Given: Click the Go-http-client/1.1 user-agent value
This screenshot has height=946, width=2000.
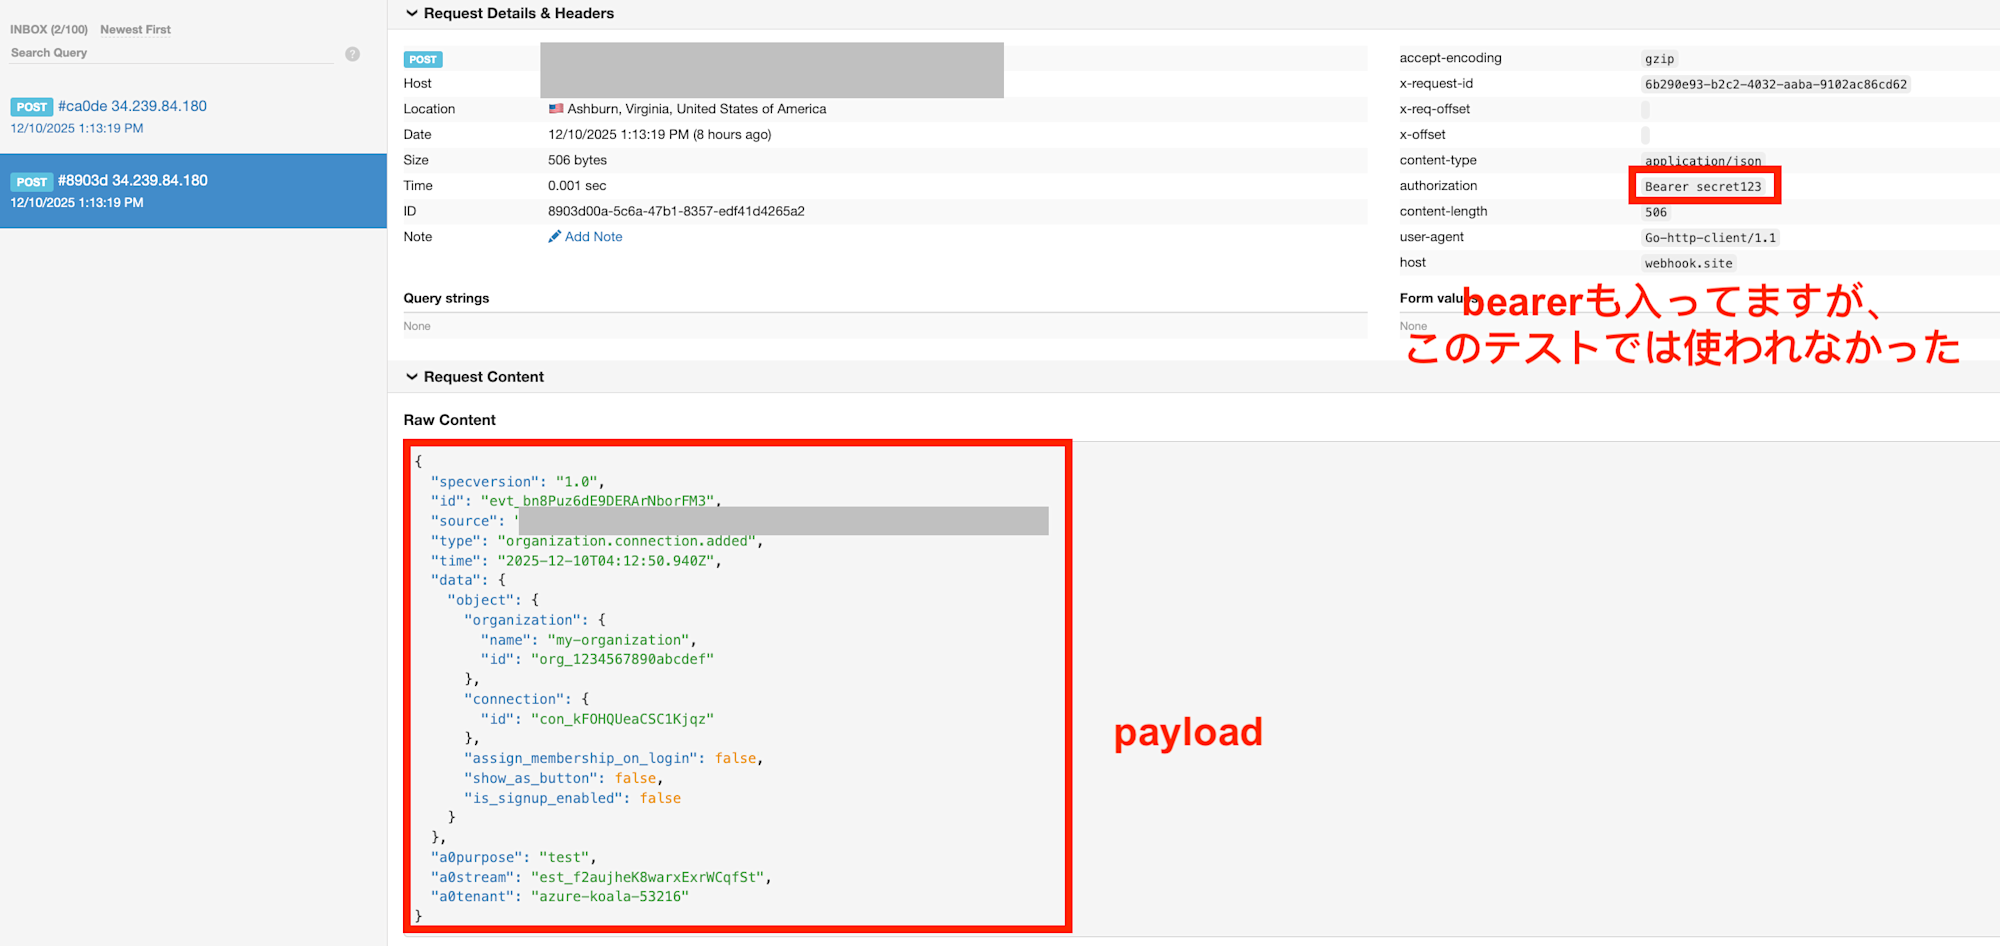Looking at the screenshot, I should point(1710,238).
